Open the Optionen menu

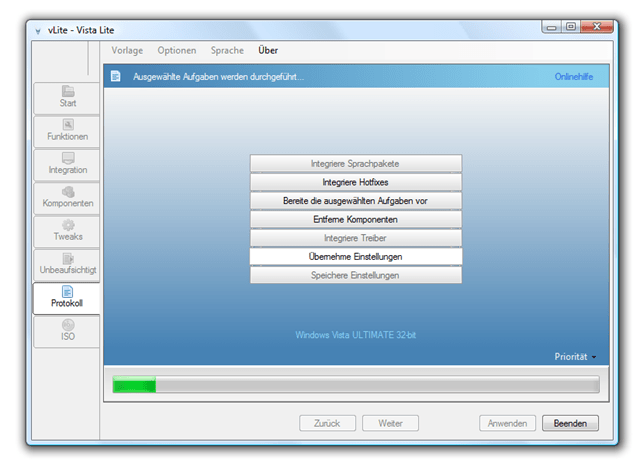[x=177, y=50]
